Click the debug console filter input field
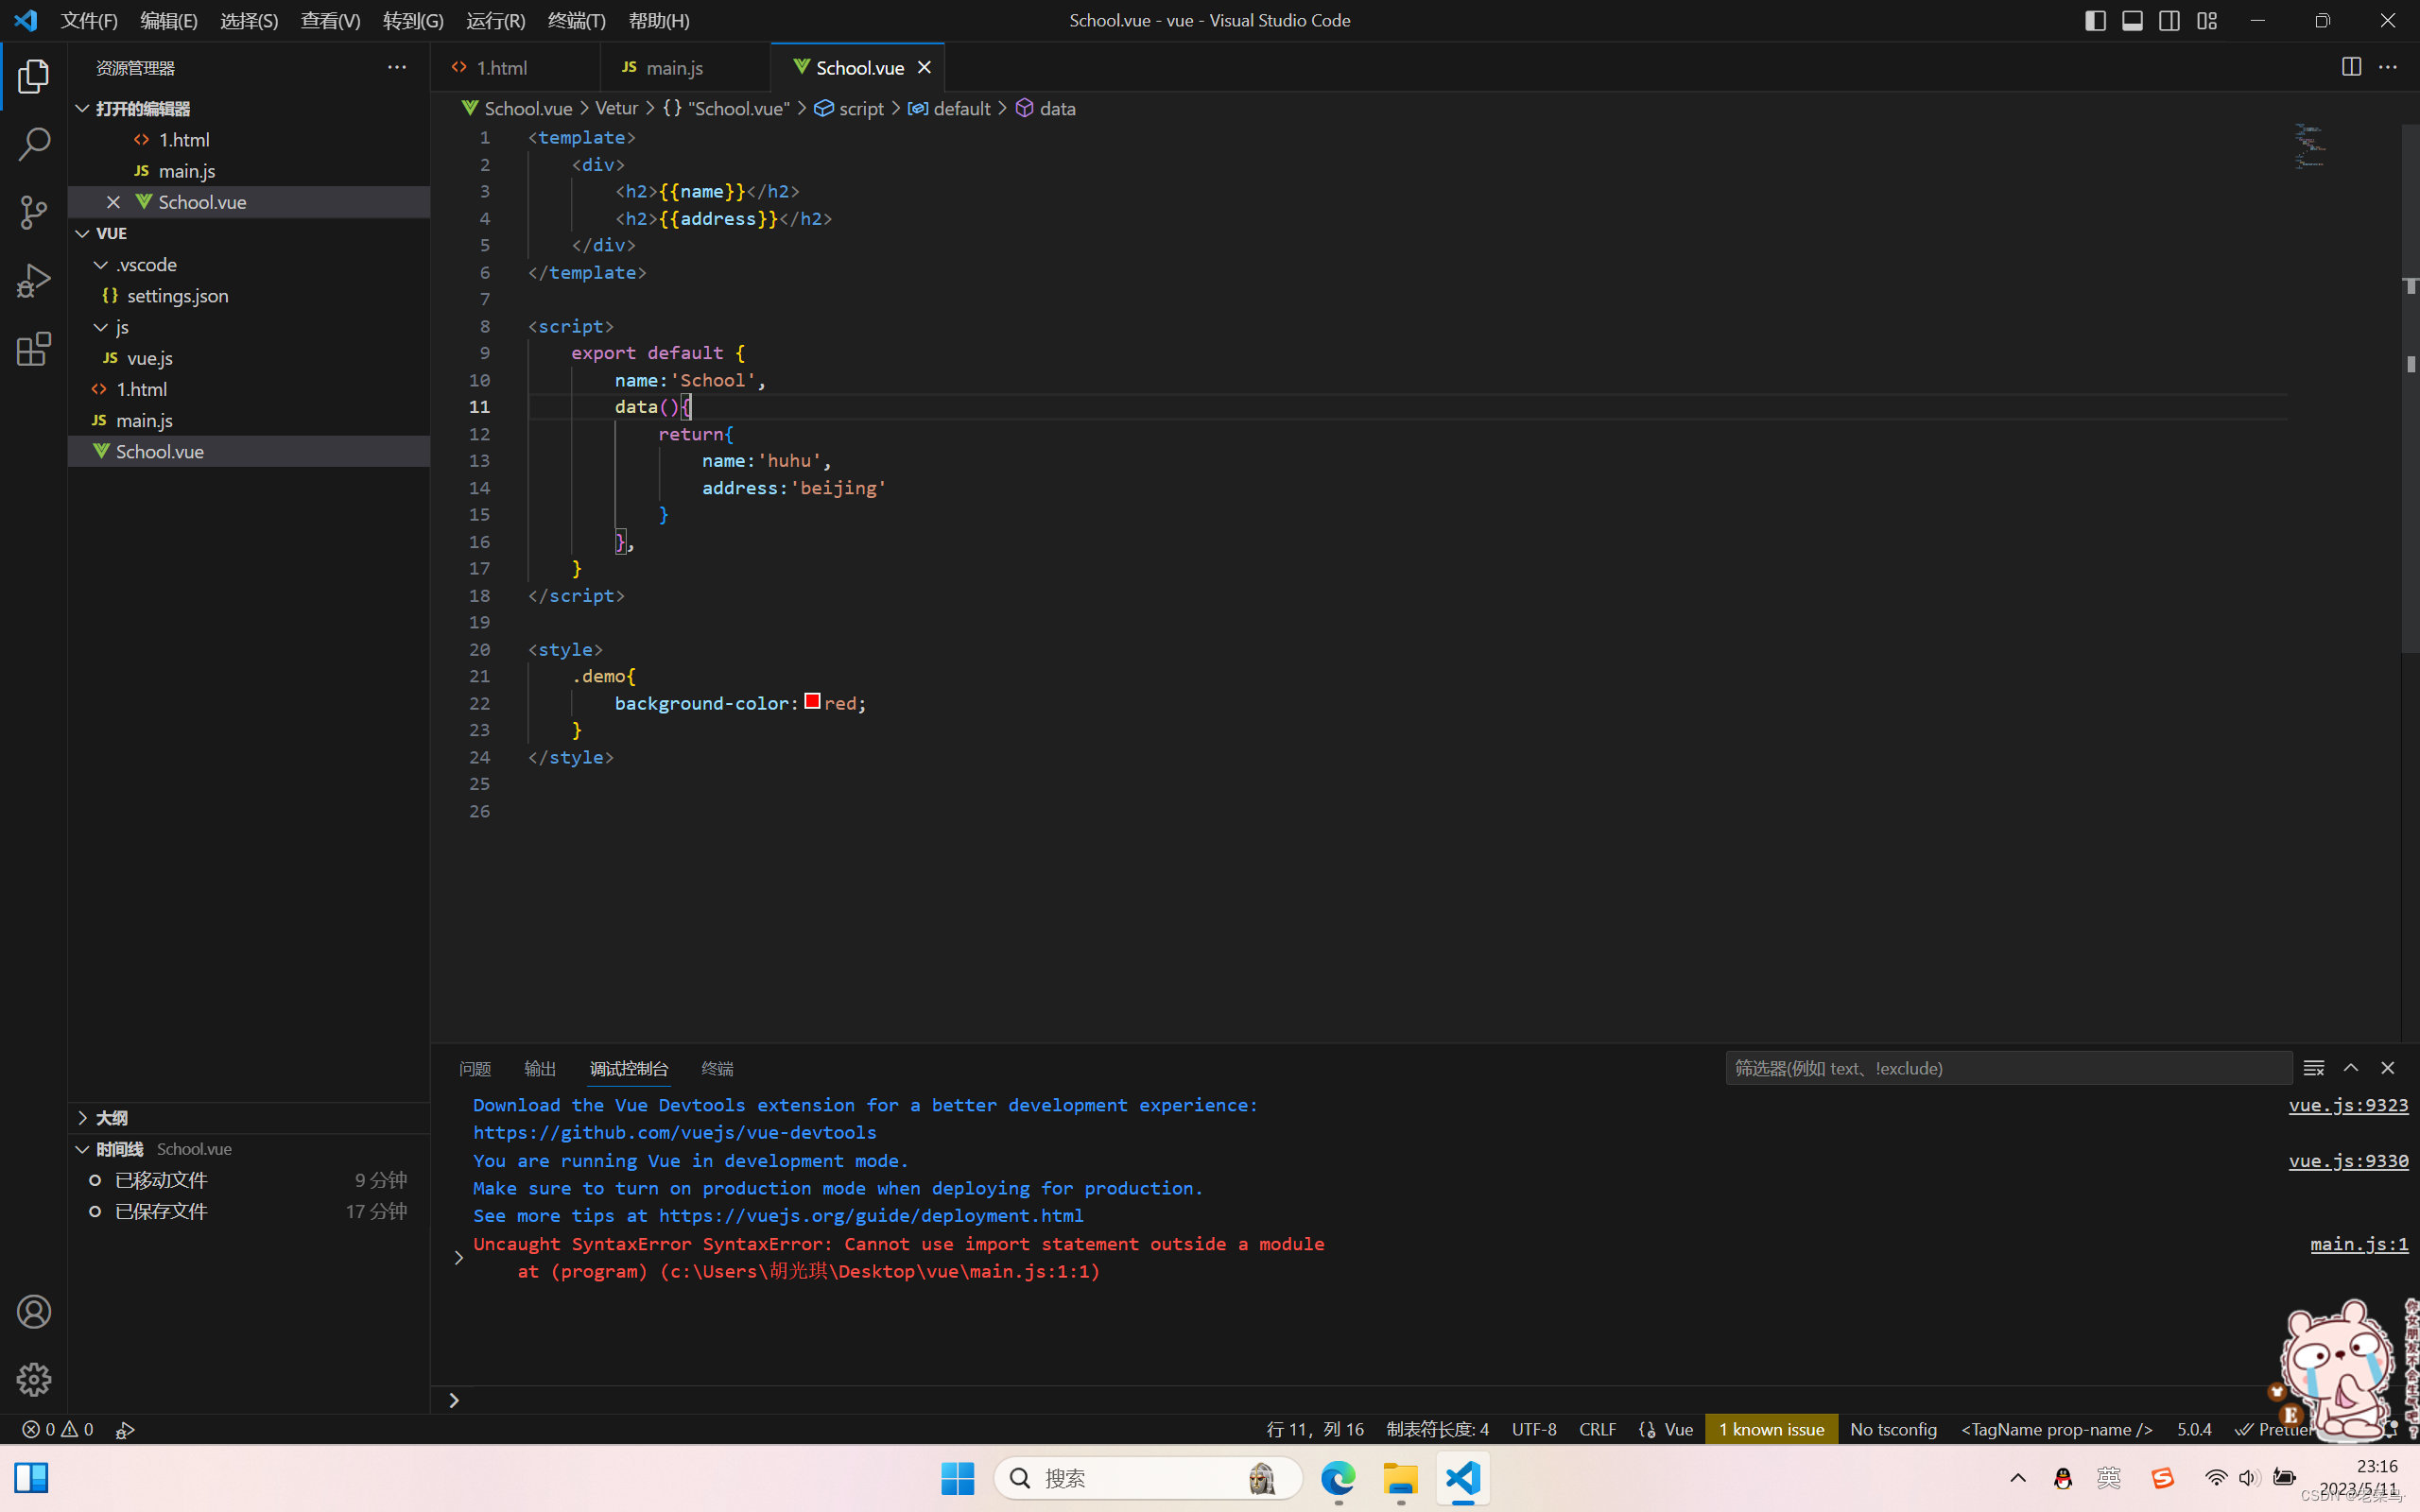The height and width of the screenshot is (1512, 2420). tap(2007, 1068)
